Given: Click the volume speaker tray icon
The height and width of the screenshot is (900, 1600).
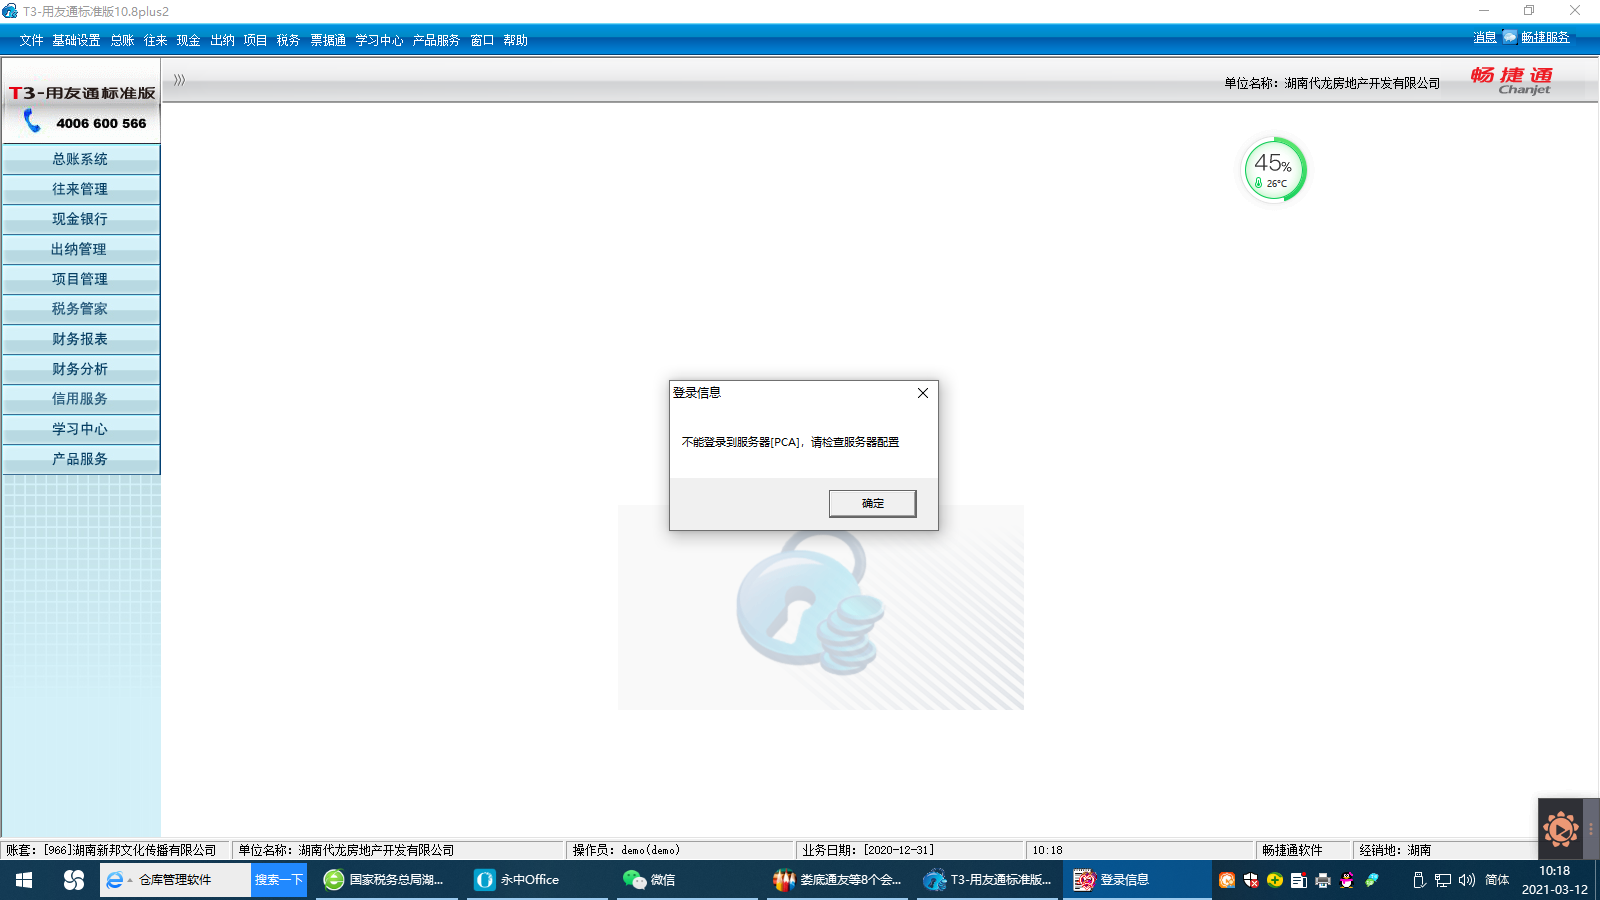Looking at the screenshot, I should (x=1467, y=880).
